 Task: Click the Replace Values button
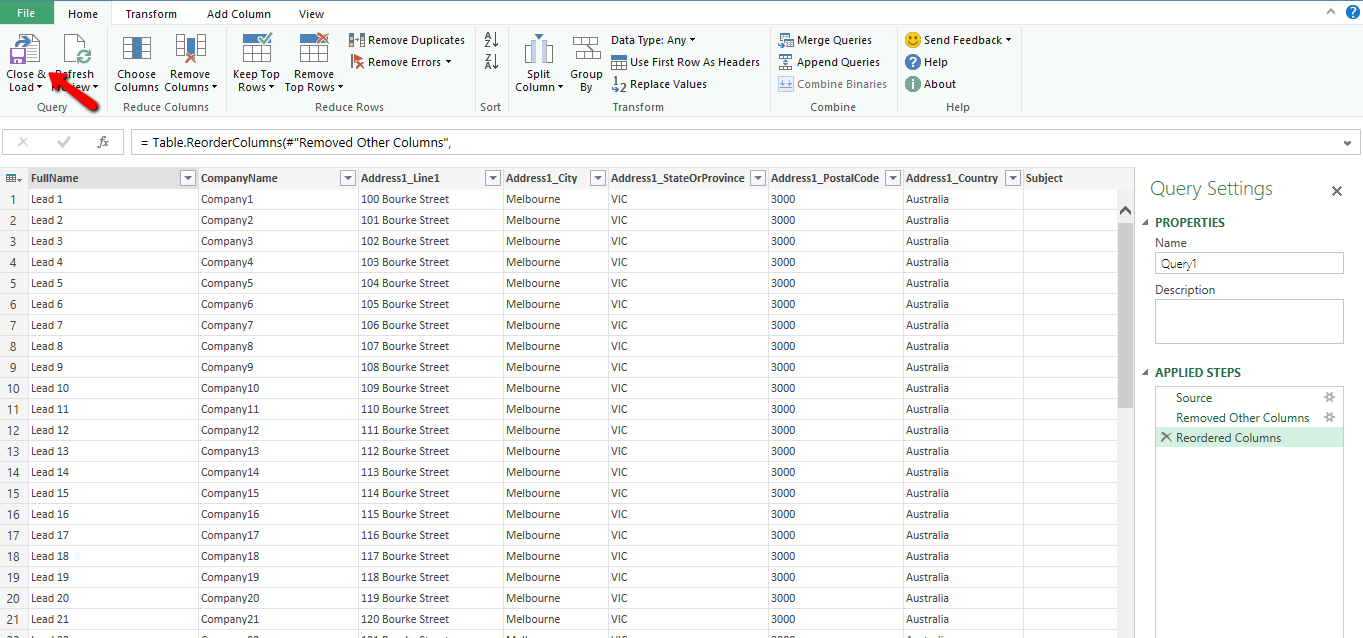tap(660, 84)
